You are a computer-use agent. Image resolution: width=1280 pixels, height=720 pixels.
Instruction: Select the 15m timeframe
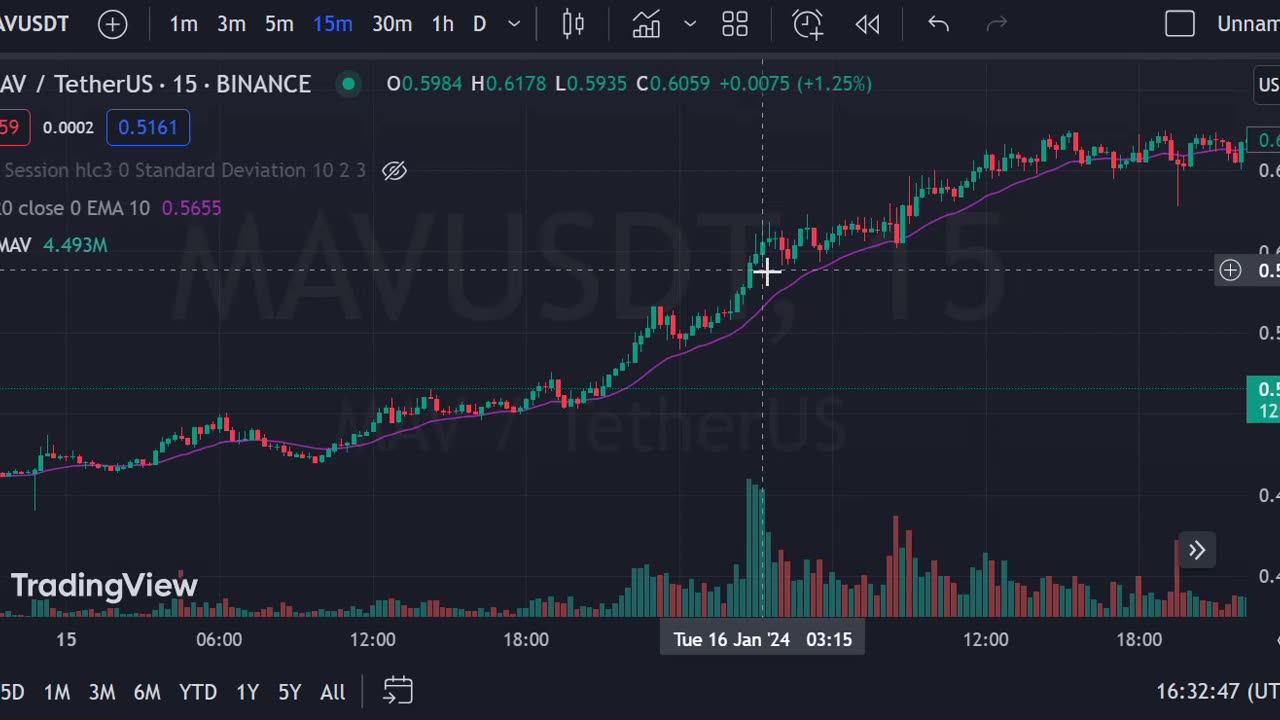(332, 24)
